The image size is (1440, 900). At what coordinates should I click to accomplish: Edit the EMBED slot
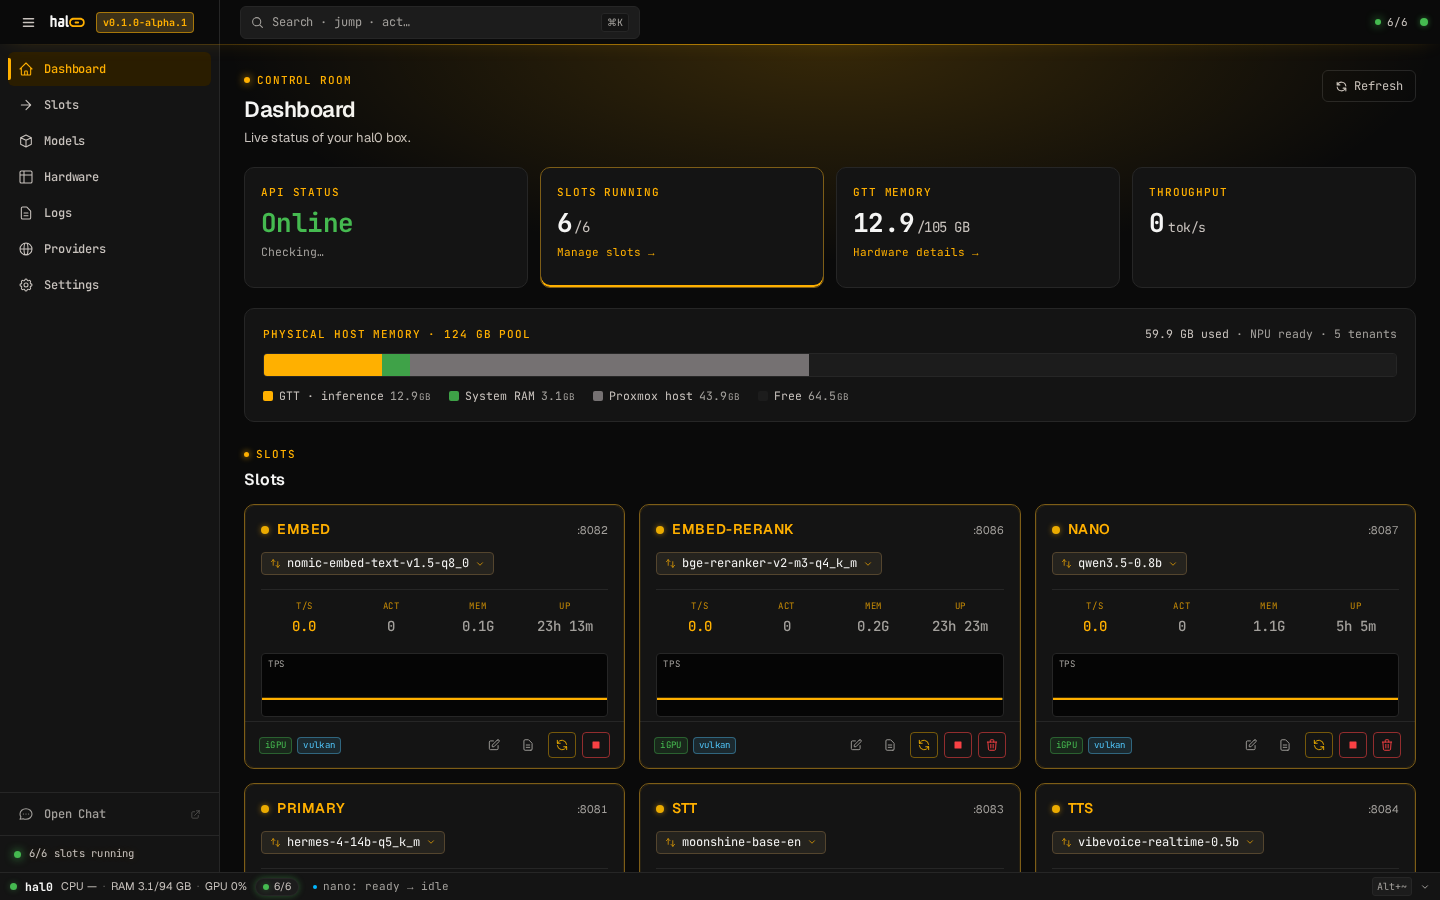494,745
